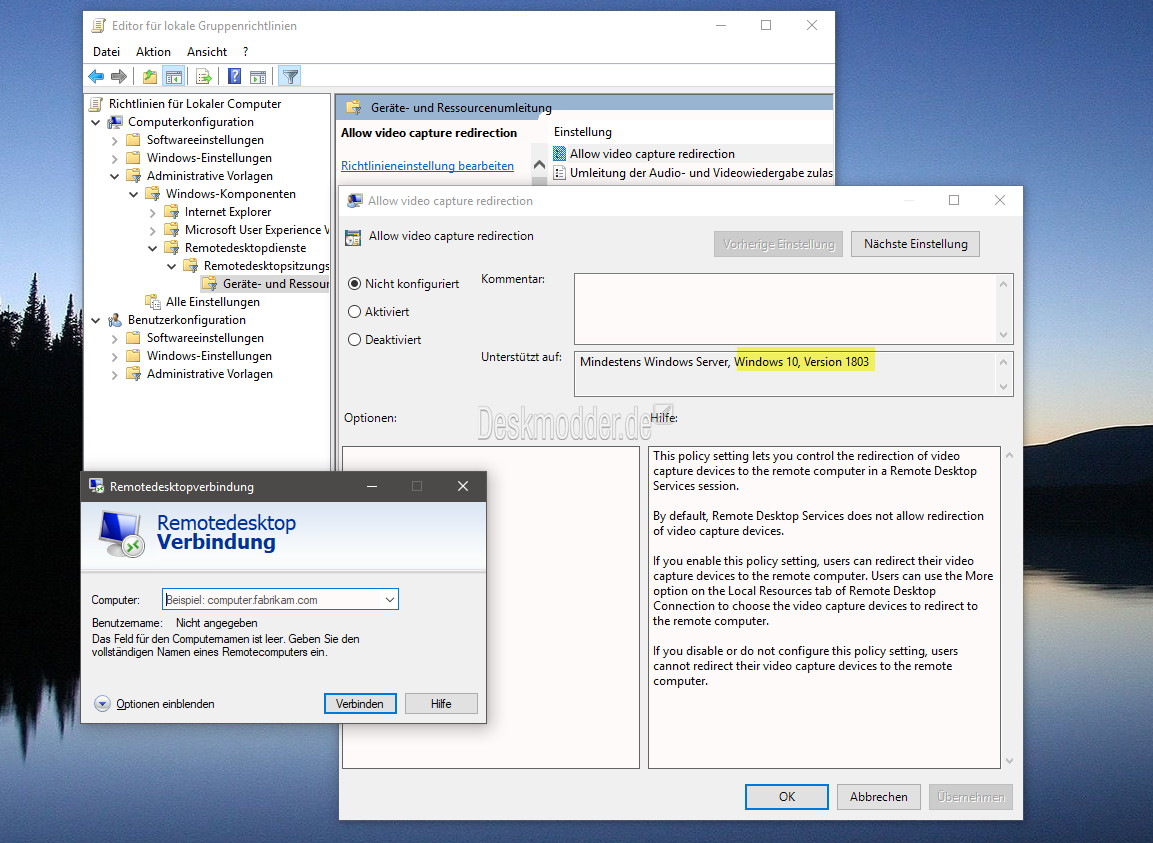Image resolution: width=1153 pixels, height=843 pixels.
Task: Click the Computer name input field
Action: coord(272,600)
